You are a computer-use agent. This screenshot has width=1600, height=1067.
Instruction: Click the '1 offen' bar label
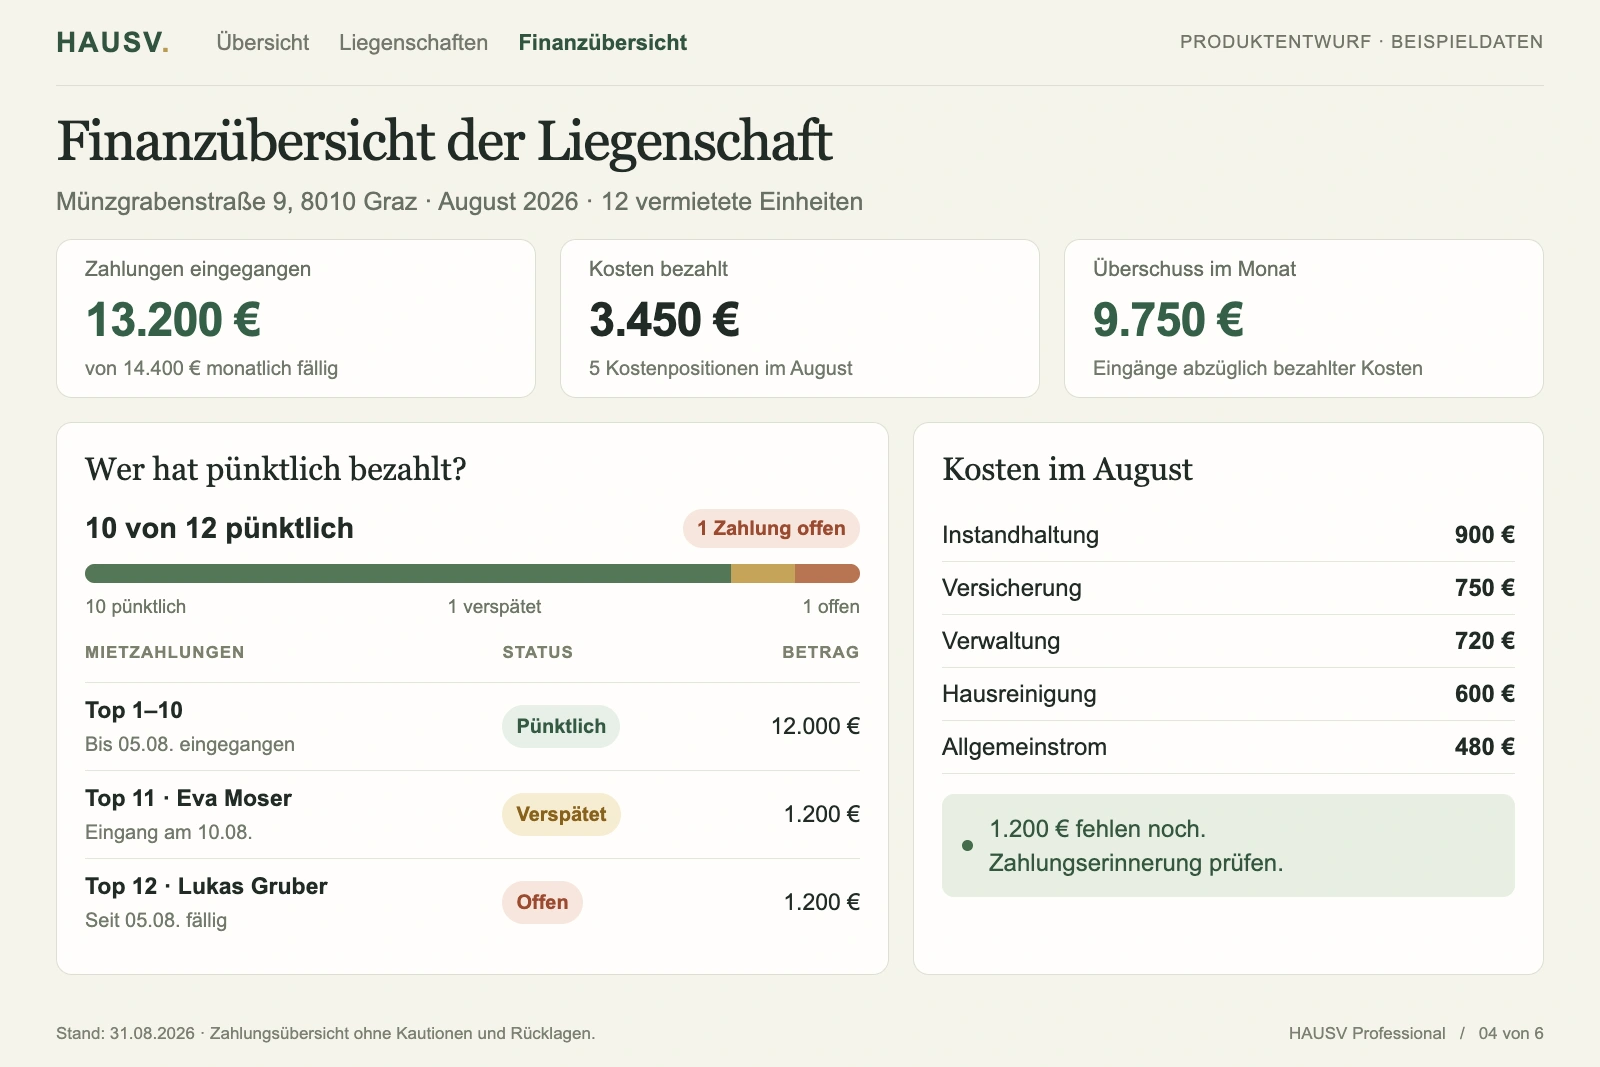831,607
